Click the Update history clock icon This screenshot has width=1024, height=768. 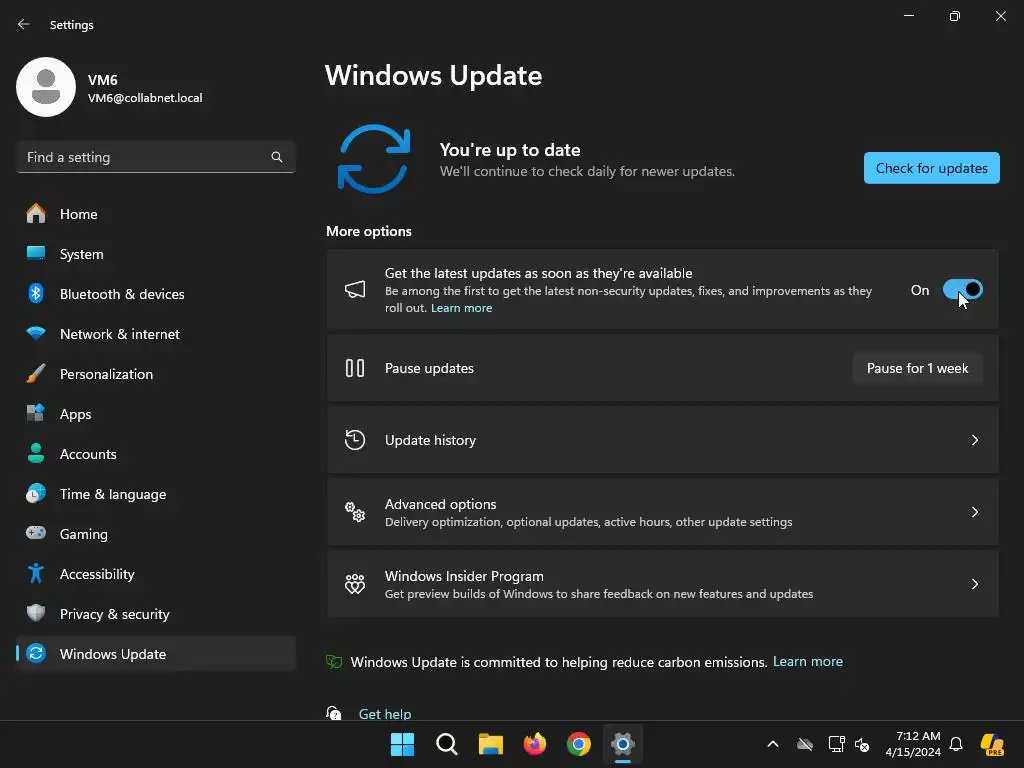pyautogui.click(x=355, y=440)
